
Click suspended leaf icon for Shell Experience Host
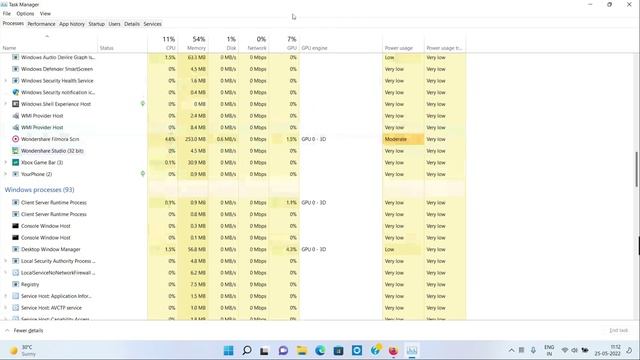click(x=142, y=104)
